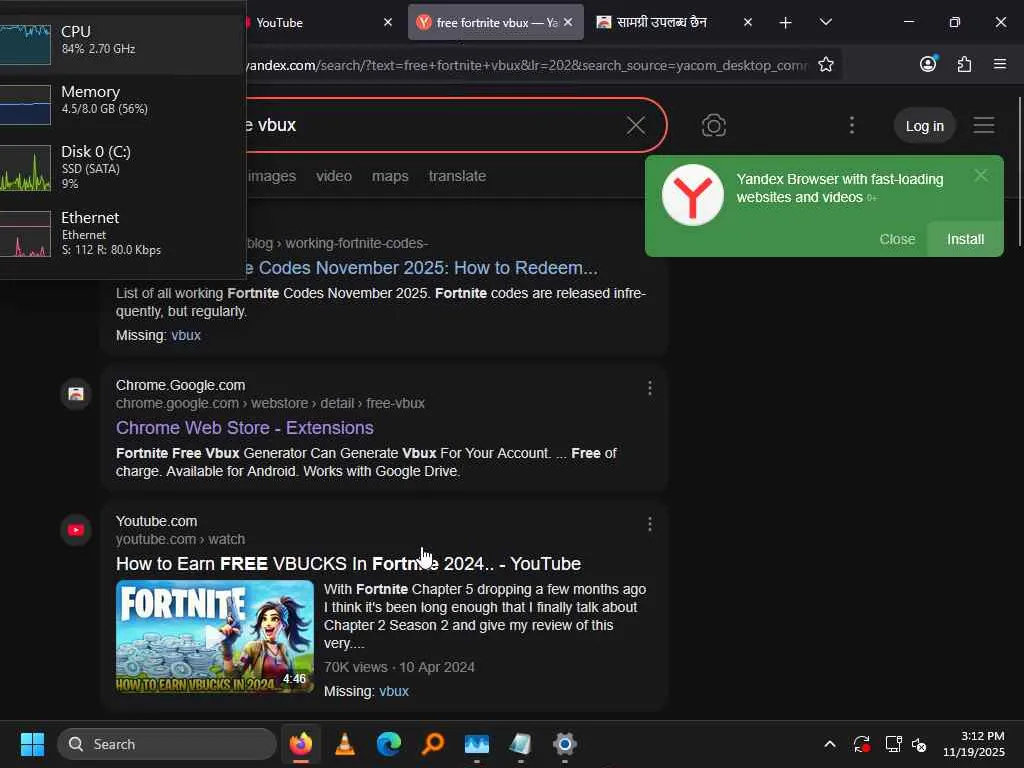The height and width of the screenshot is (768, 1024).
Task: Switch to the translate tab
Action: click(457, 176)
